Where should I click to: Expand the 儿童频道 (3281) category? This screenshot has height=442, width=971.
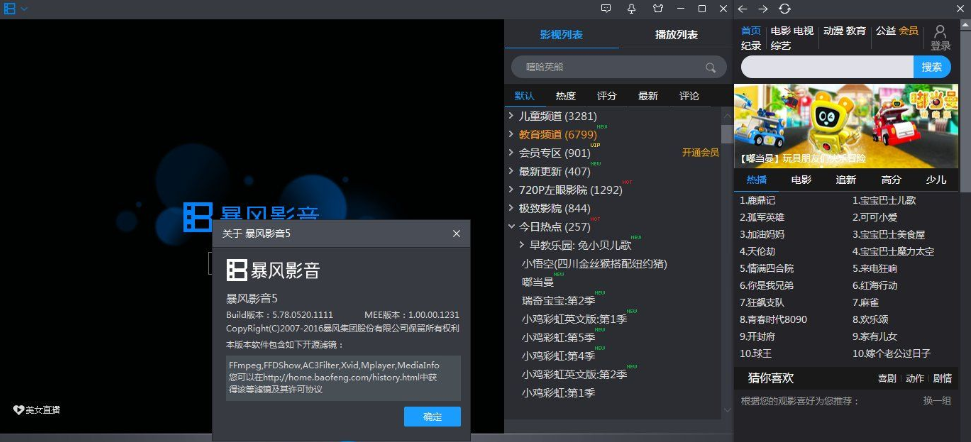click(x=510, y=115)
